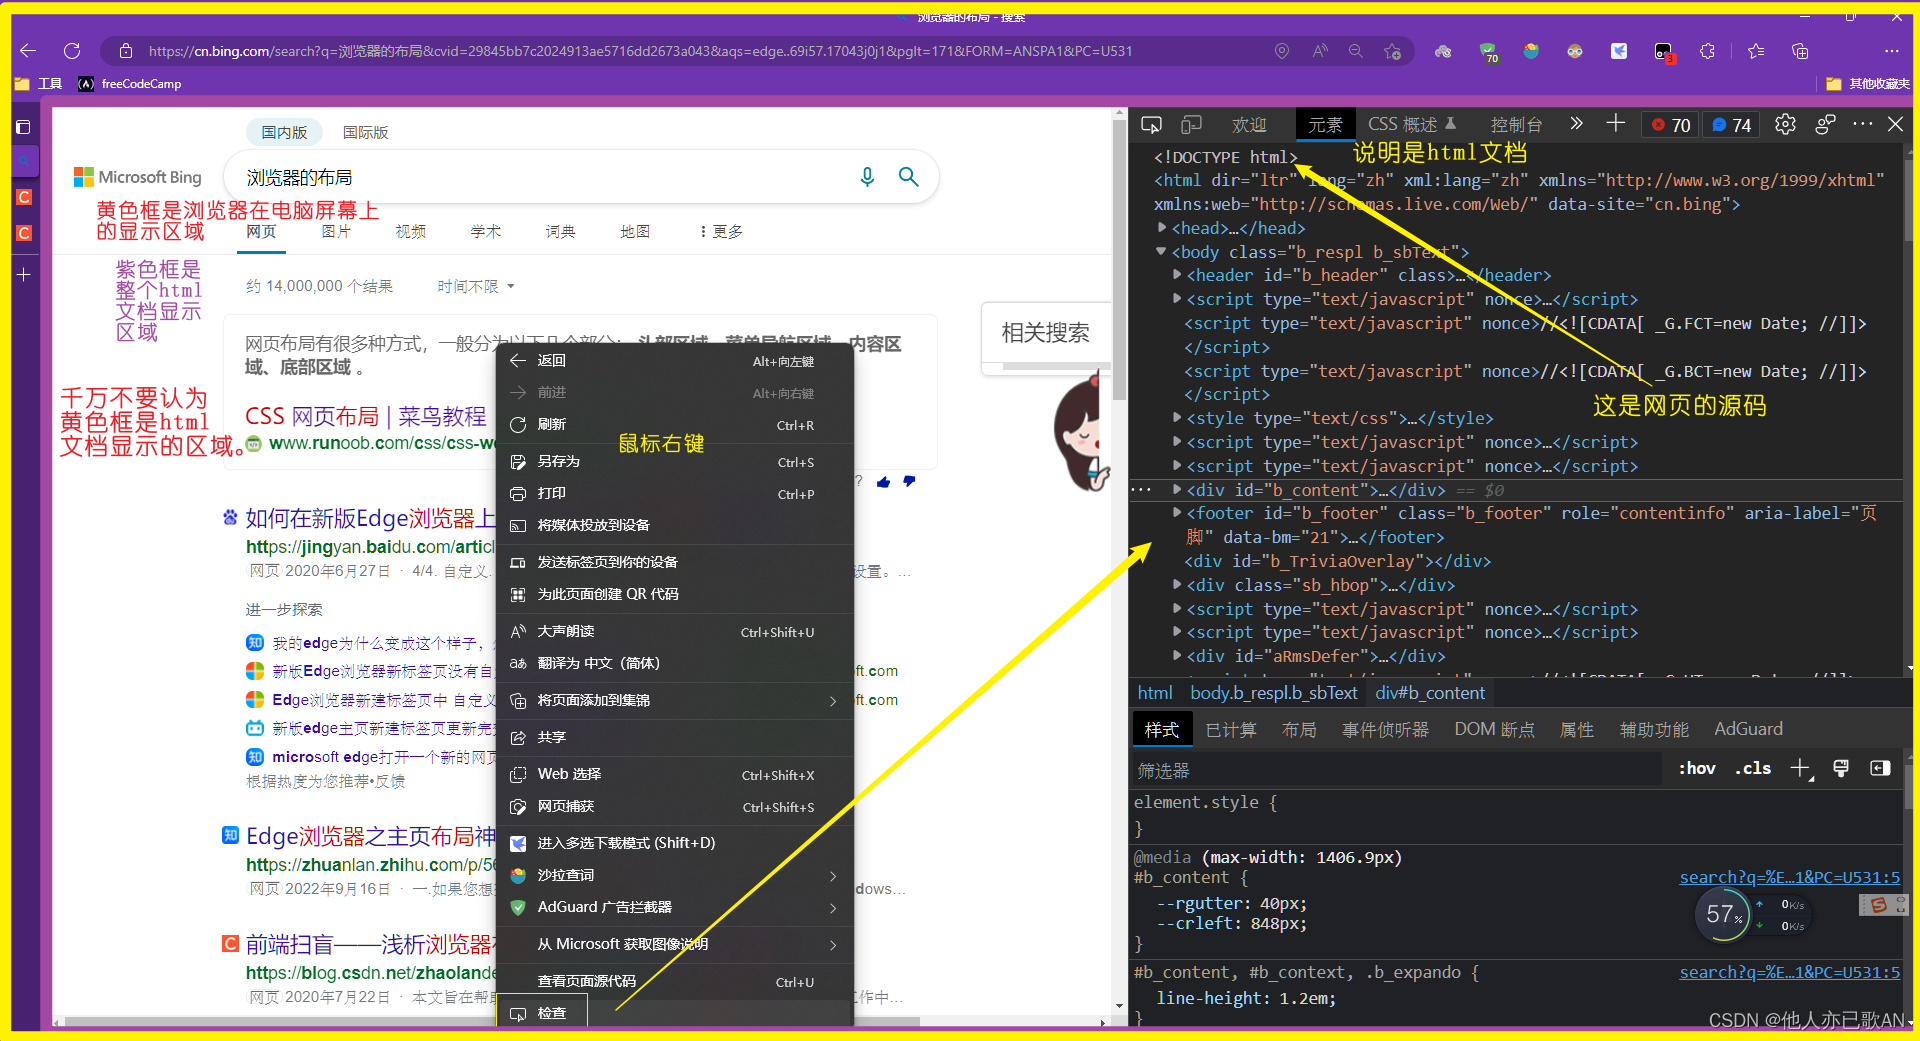Click the zoom out magnifier icon in address bar

pyautogui.click(x=1356, y=51)
